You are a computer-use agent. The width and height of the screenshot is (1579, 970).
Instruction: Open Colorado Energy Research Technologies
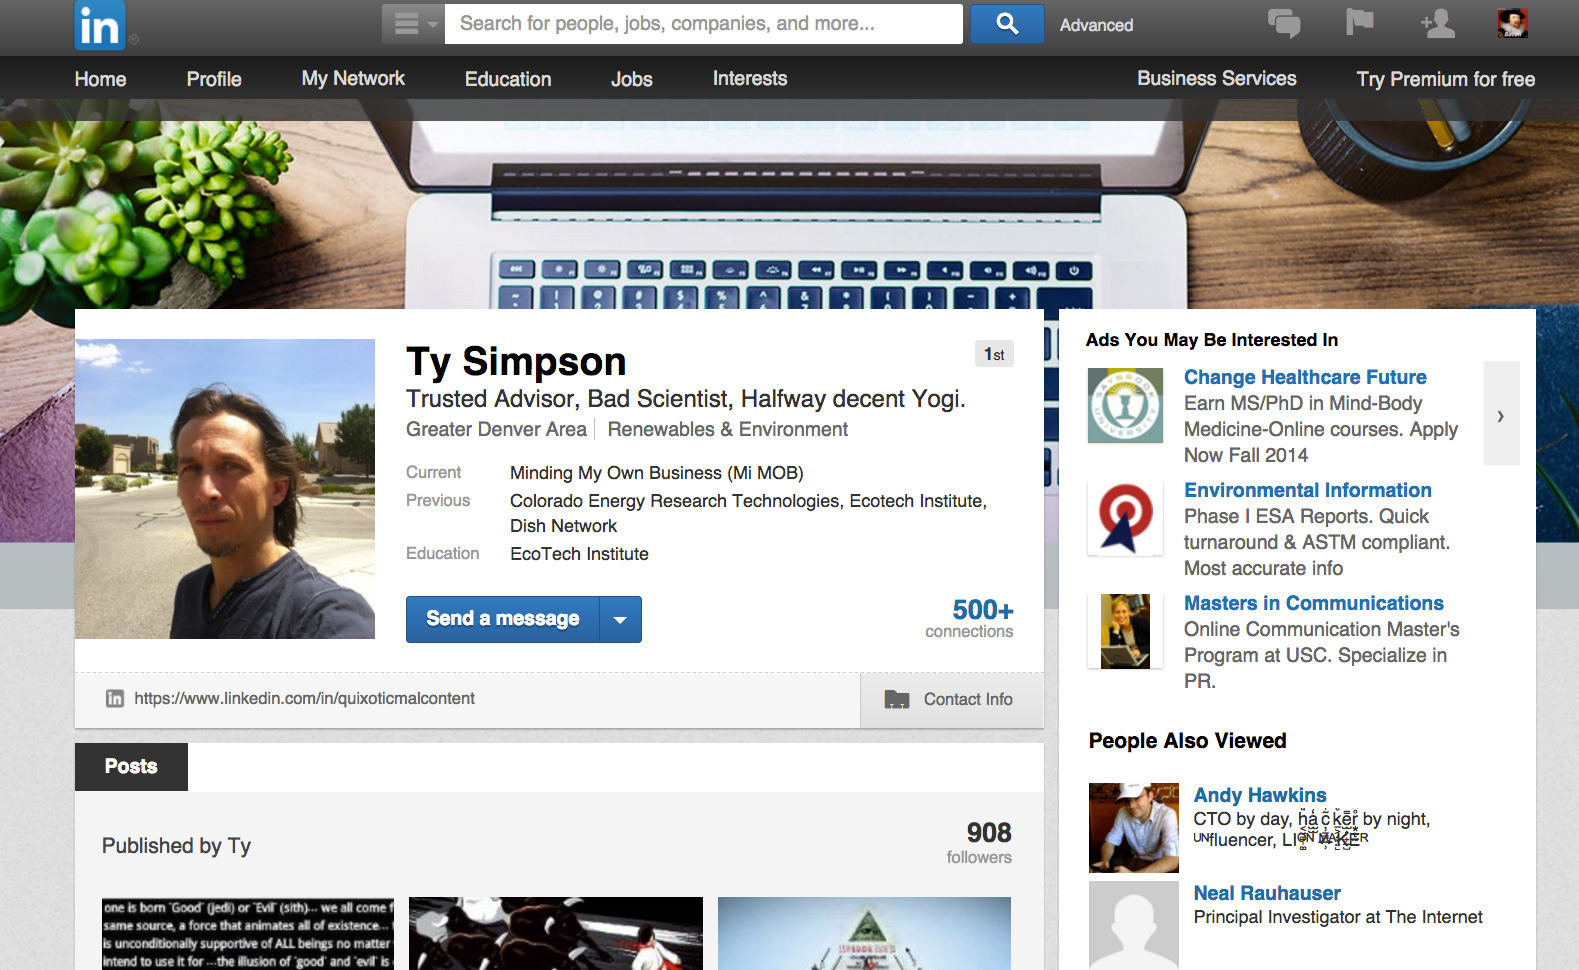pyautogui.click(x=675, y=501)
